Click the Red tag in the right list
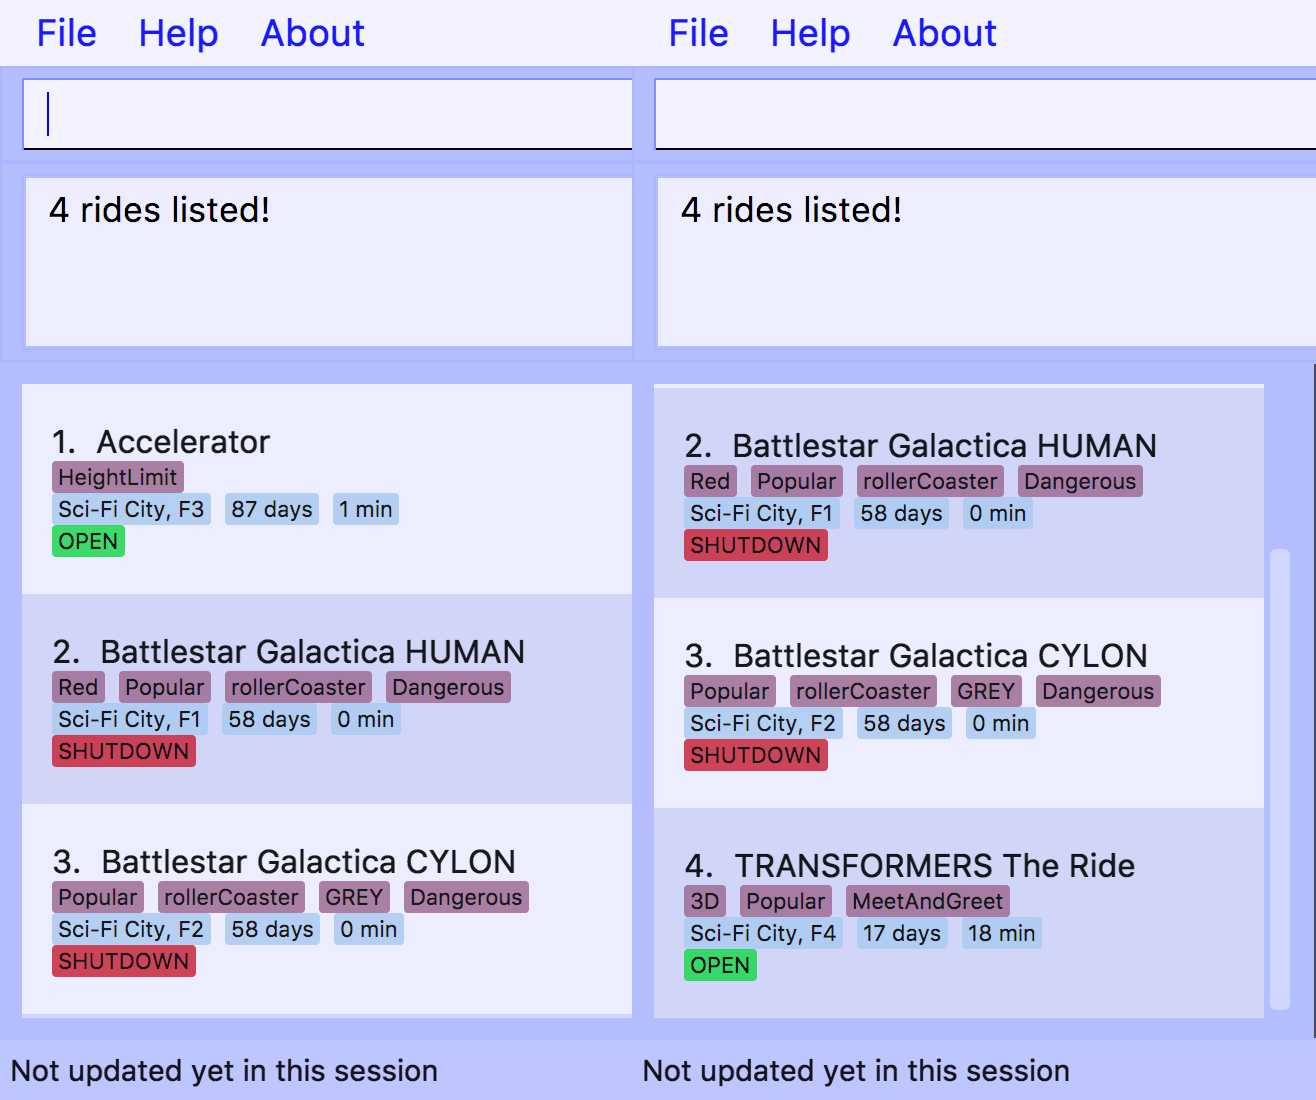The width and height of the screenshot is (1316, 1100). (x=710, y=481)
